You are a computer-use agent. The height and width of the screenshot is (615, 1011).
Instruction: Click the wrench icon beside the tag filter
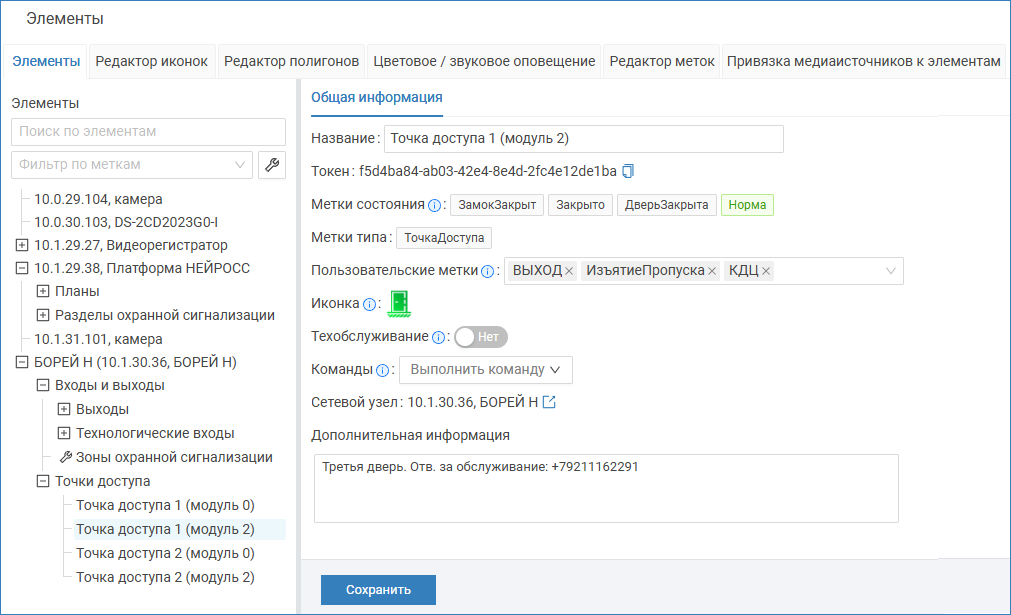[x=272, y=165]
